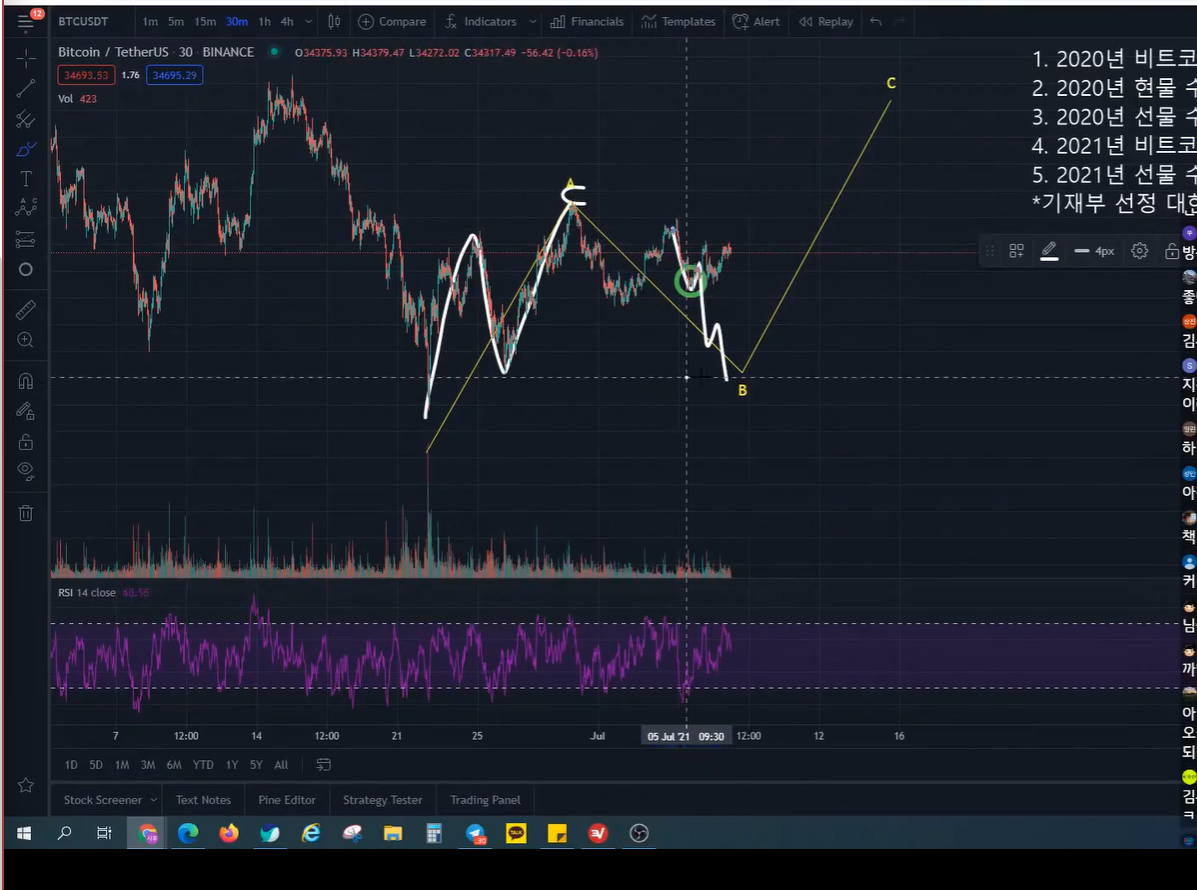Set range to 3M
1197x890 pixels.
[148, 765]
